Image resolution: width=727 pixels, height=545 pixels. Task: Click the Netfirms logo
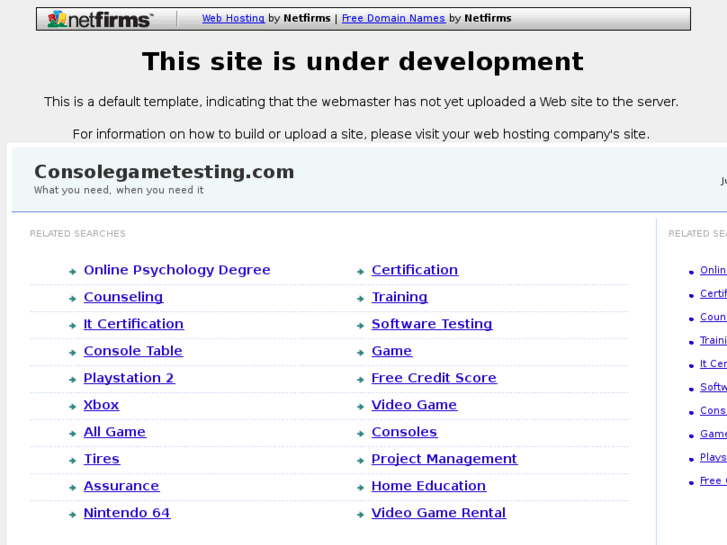[99, 19]
